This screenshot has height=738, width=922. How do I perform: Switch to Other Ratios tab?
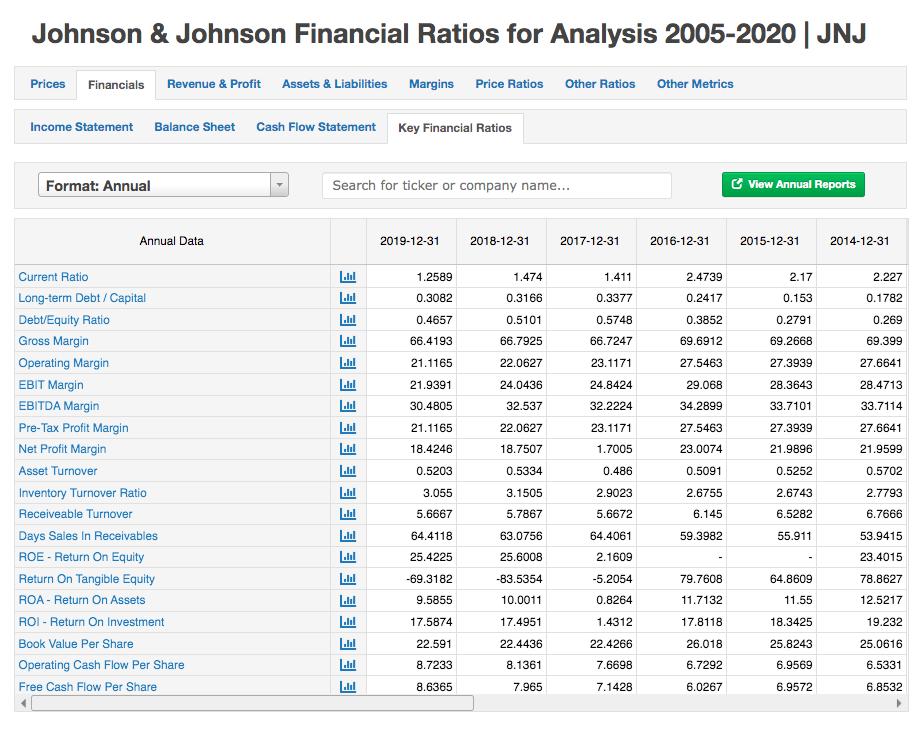coord(600,84)
